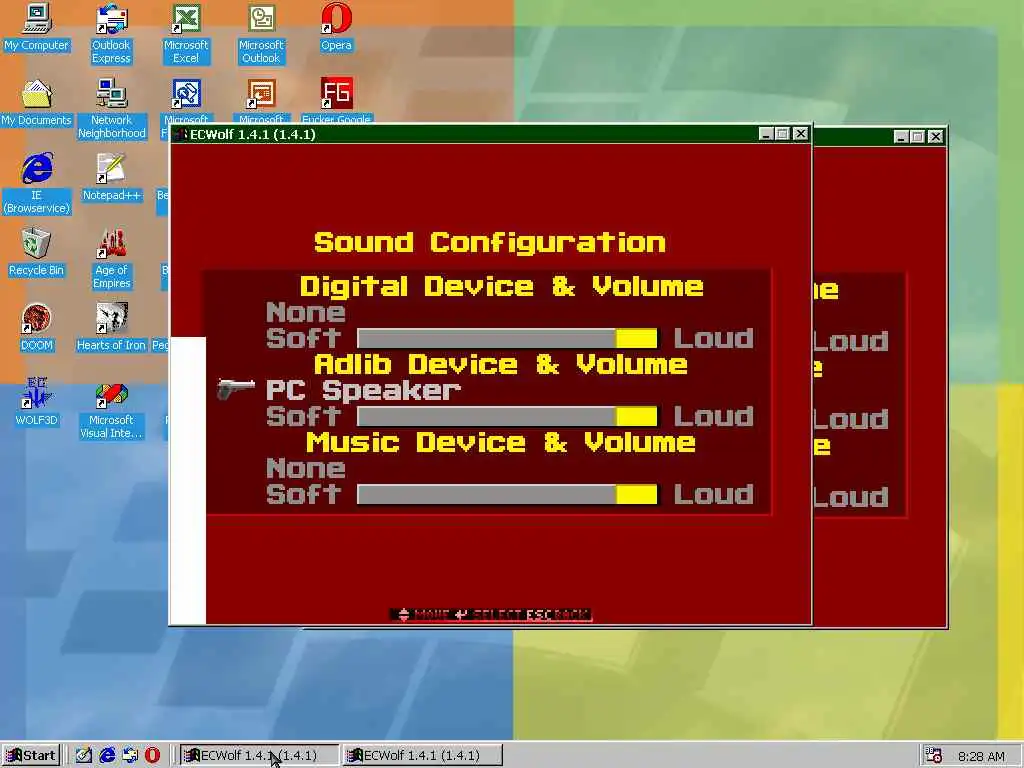Launch Outlook Express from the desktop
The image size is (1024, 768).
click(111, 33)
